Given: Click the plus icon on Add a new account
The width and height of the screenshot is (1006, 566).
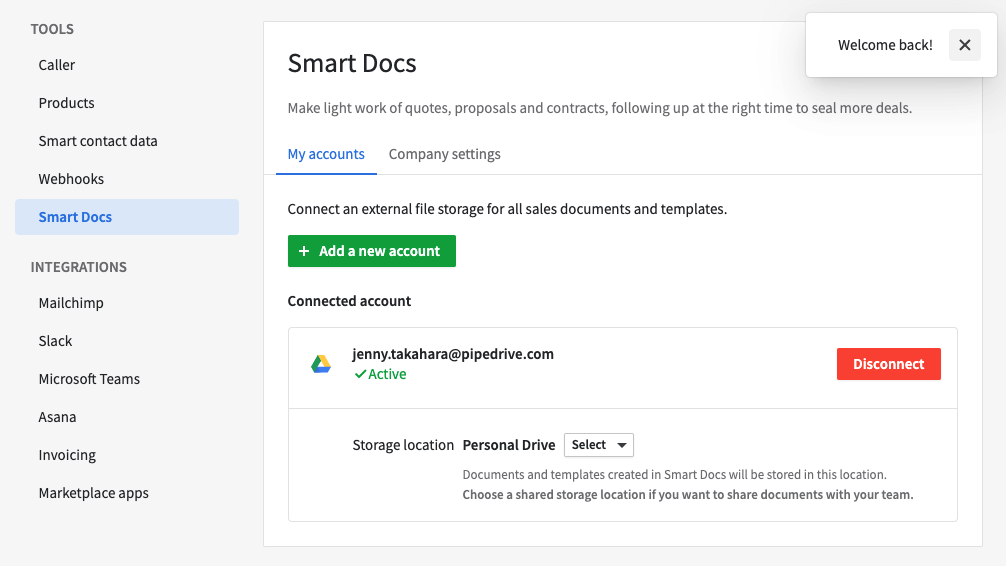Looking at the screenshot, I should tap(304, 251).
